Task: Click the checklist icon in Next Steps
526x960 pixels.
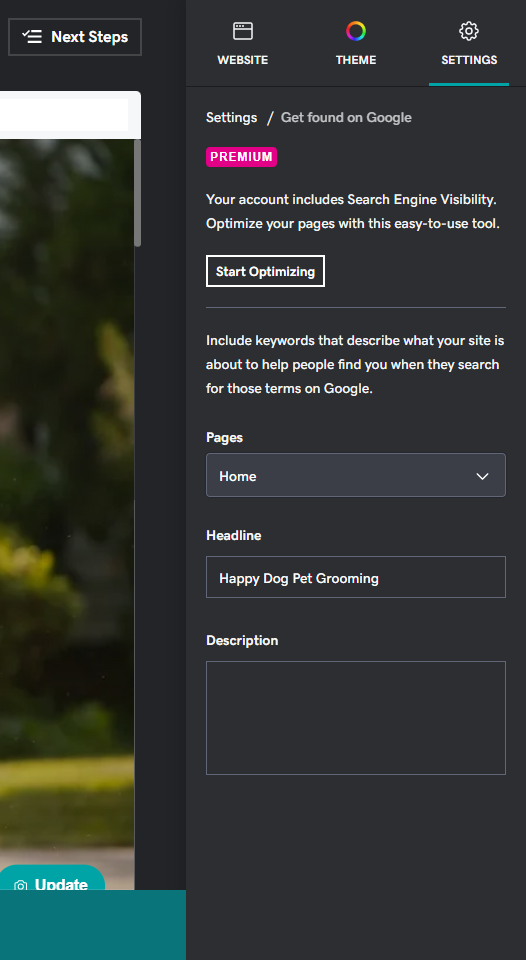Action: (32, 37)
